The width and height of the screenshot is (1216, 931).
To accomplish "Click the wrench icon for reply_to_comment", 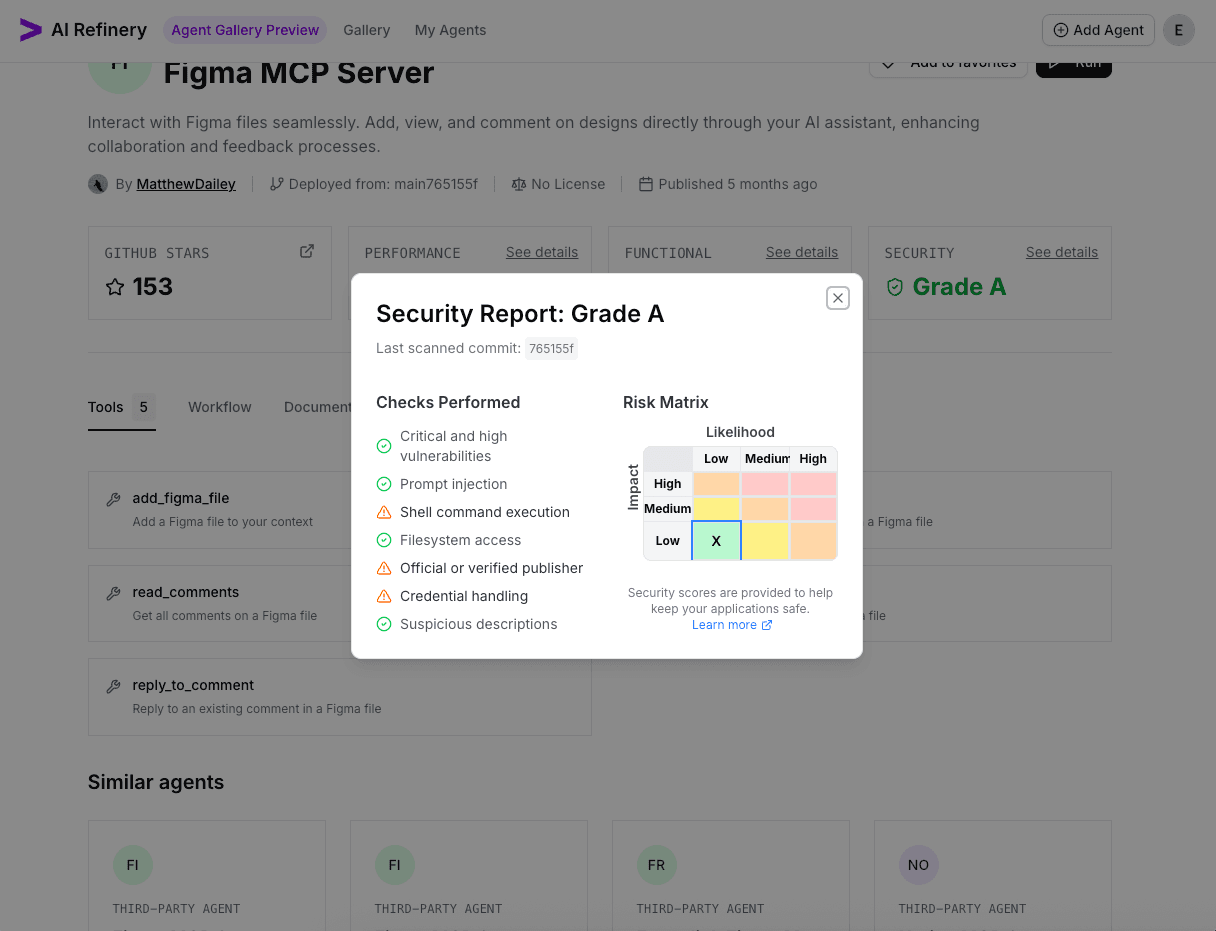I will tap(112, 684).
